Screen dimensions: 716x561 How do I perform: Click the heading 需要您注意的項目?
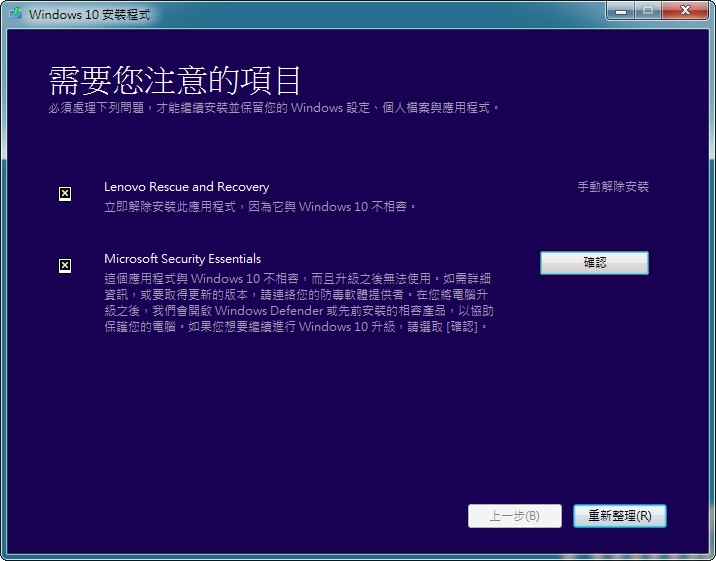174,80
